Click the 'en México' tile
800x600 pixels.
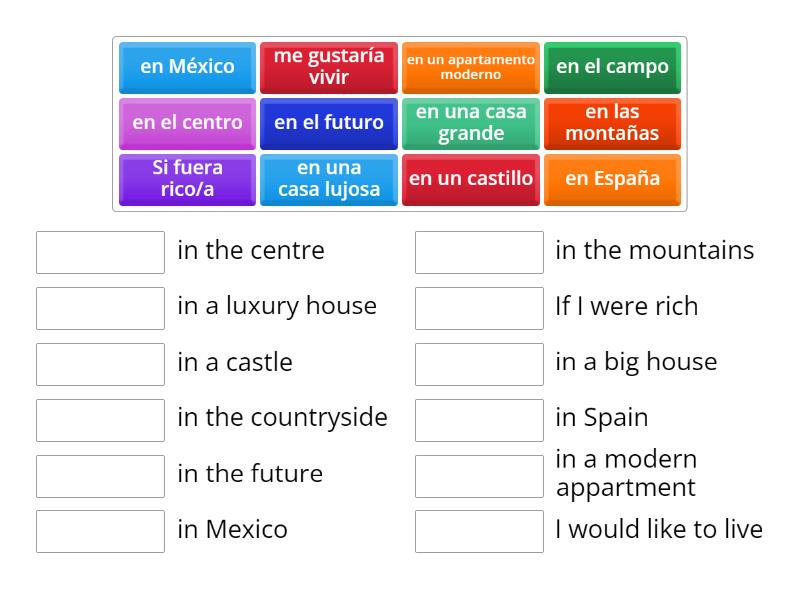[187, 67]
